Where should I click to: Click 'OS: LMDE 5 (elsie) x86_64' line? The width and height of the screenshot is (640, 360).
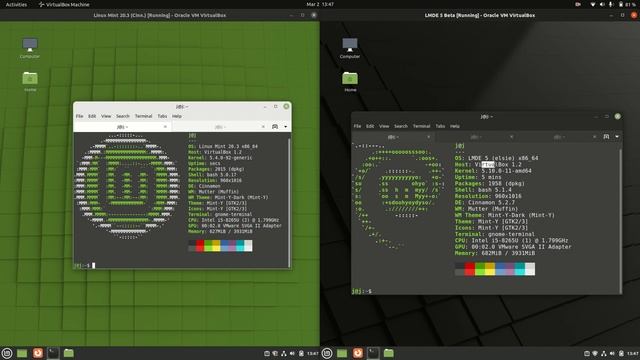tap(496, 158)
